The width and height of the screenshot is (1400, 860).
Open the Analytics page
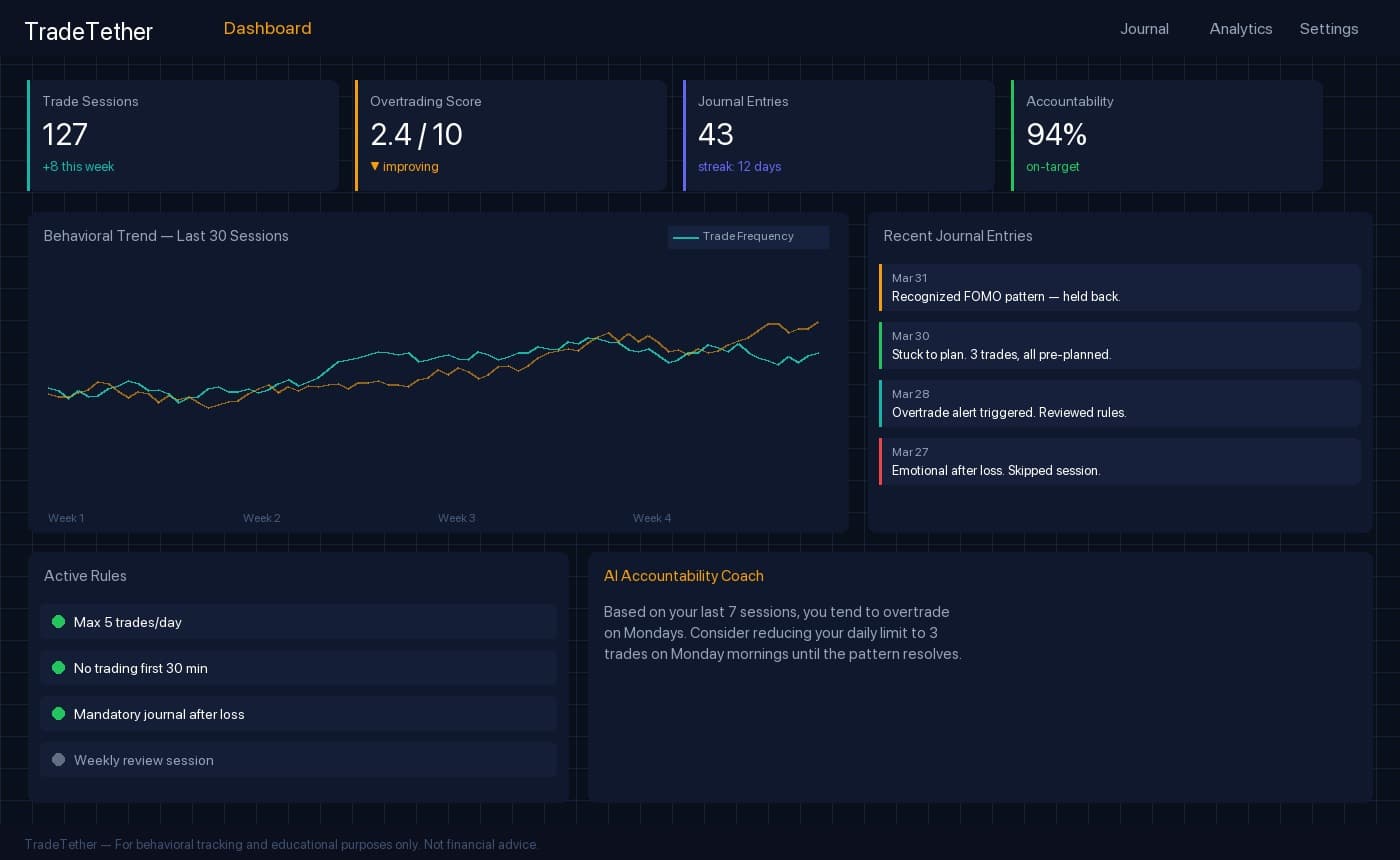click(1240, 29)
